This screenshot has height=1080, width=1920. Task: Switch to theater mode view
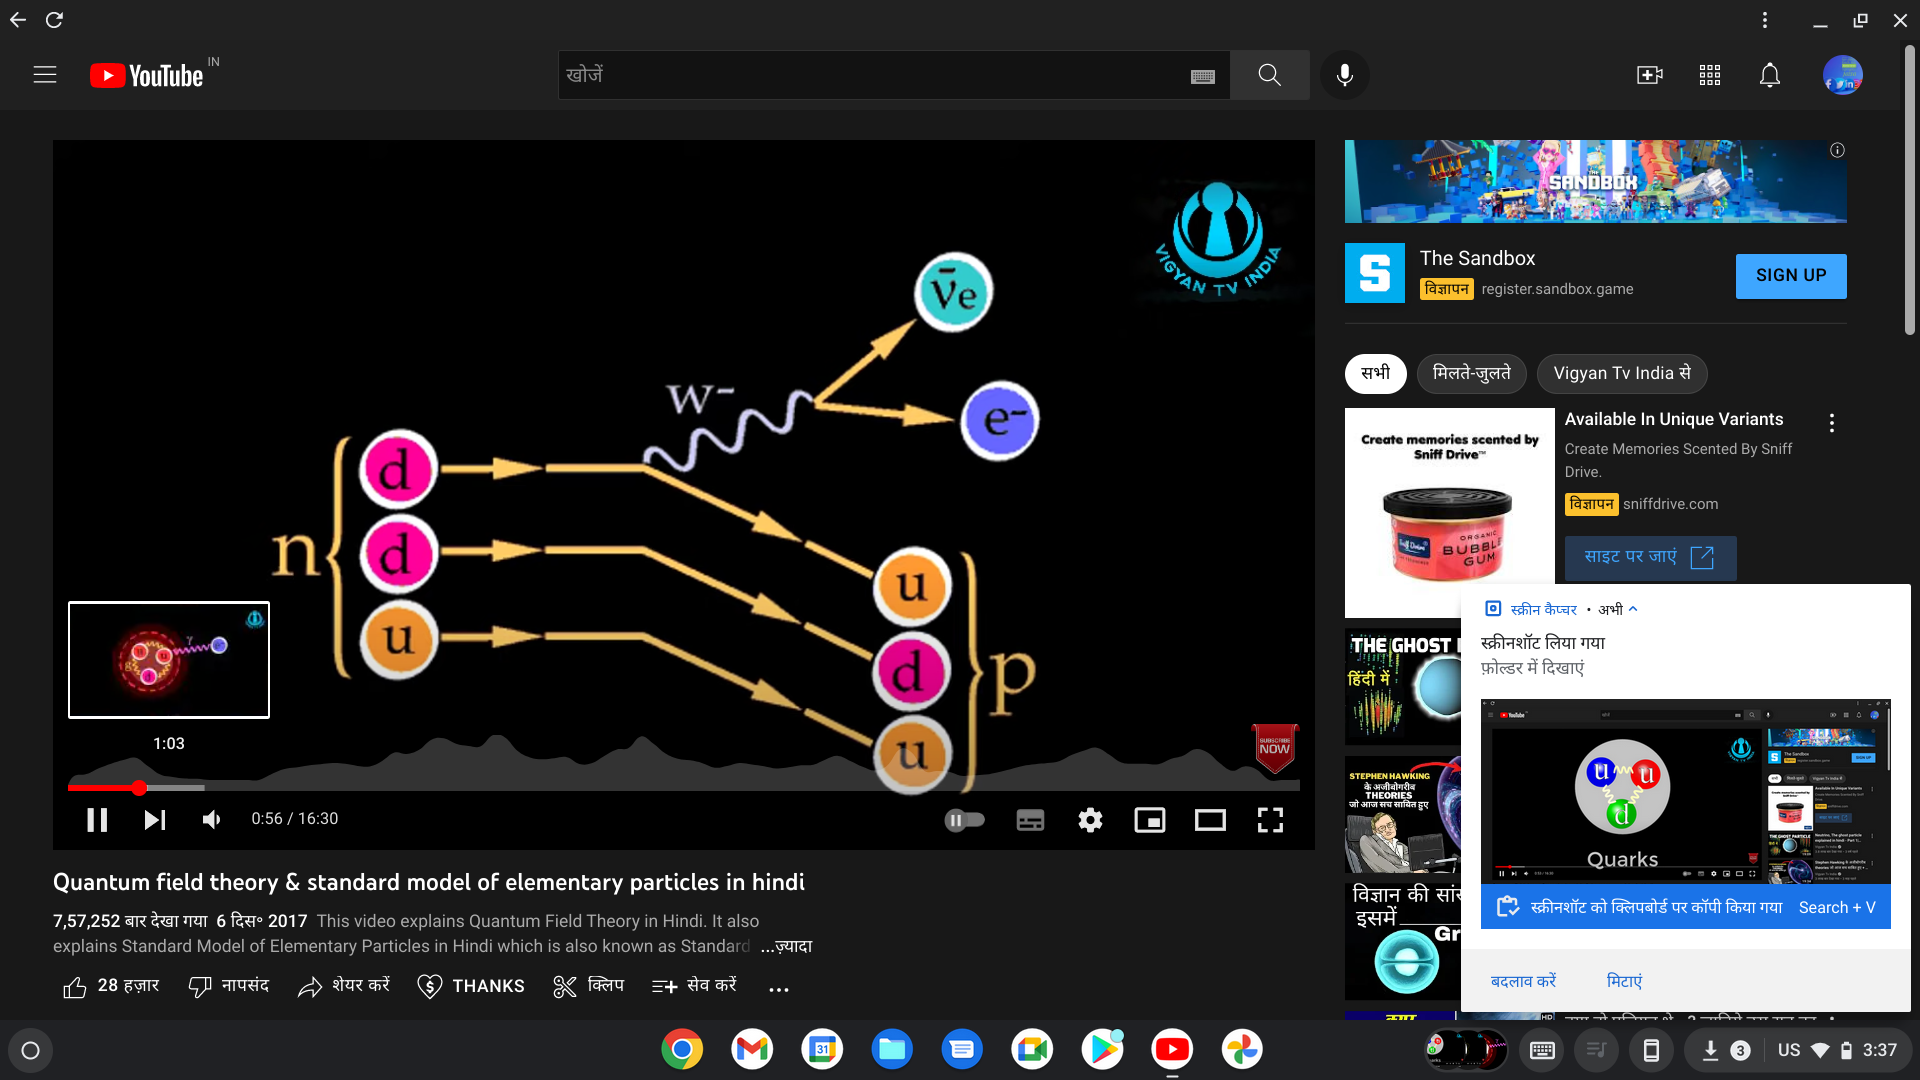tap(1210, 820)
